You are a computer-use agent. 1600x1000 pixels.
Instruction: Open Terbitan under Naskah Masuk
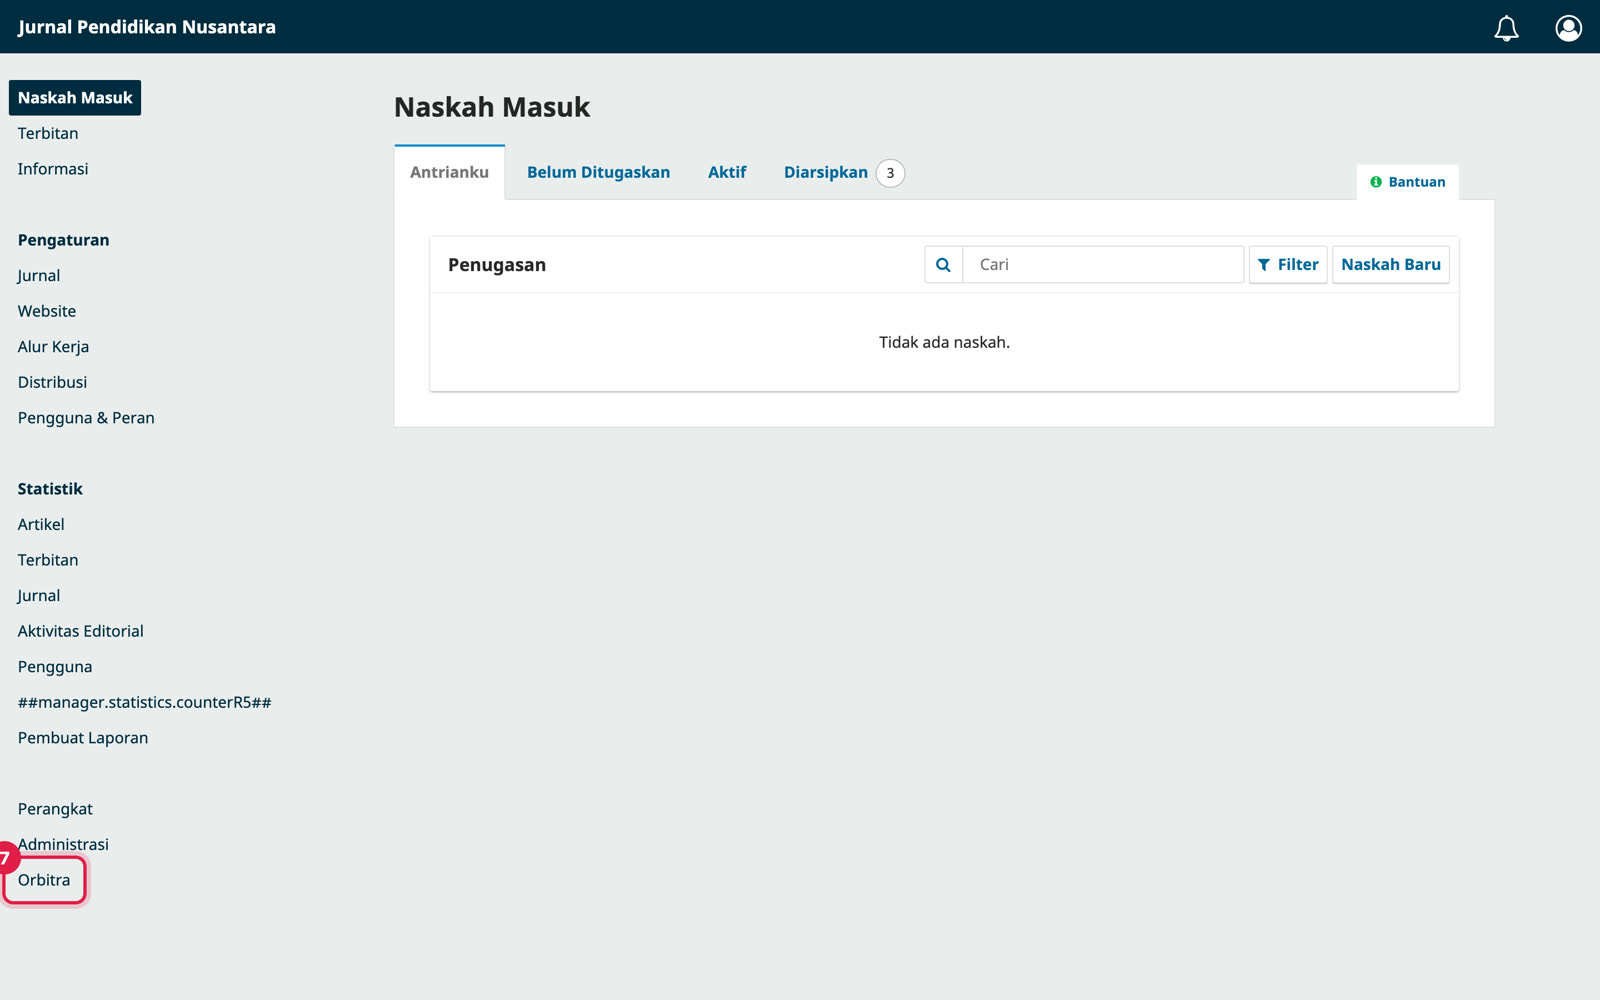click(48, 133)
